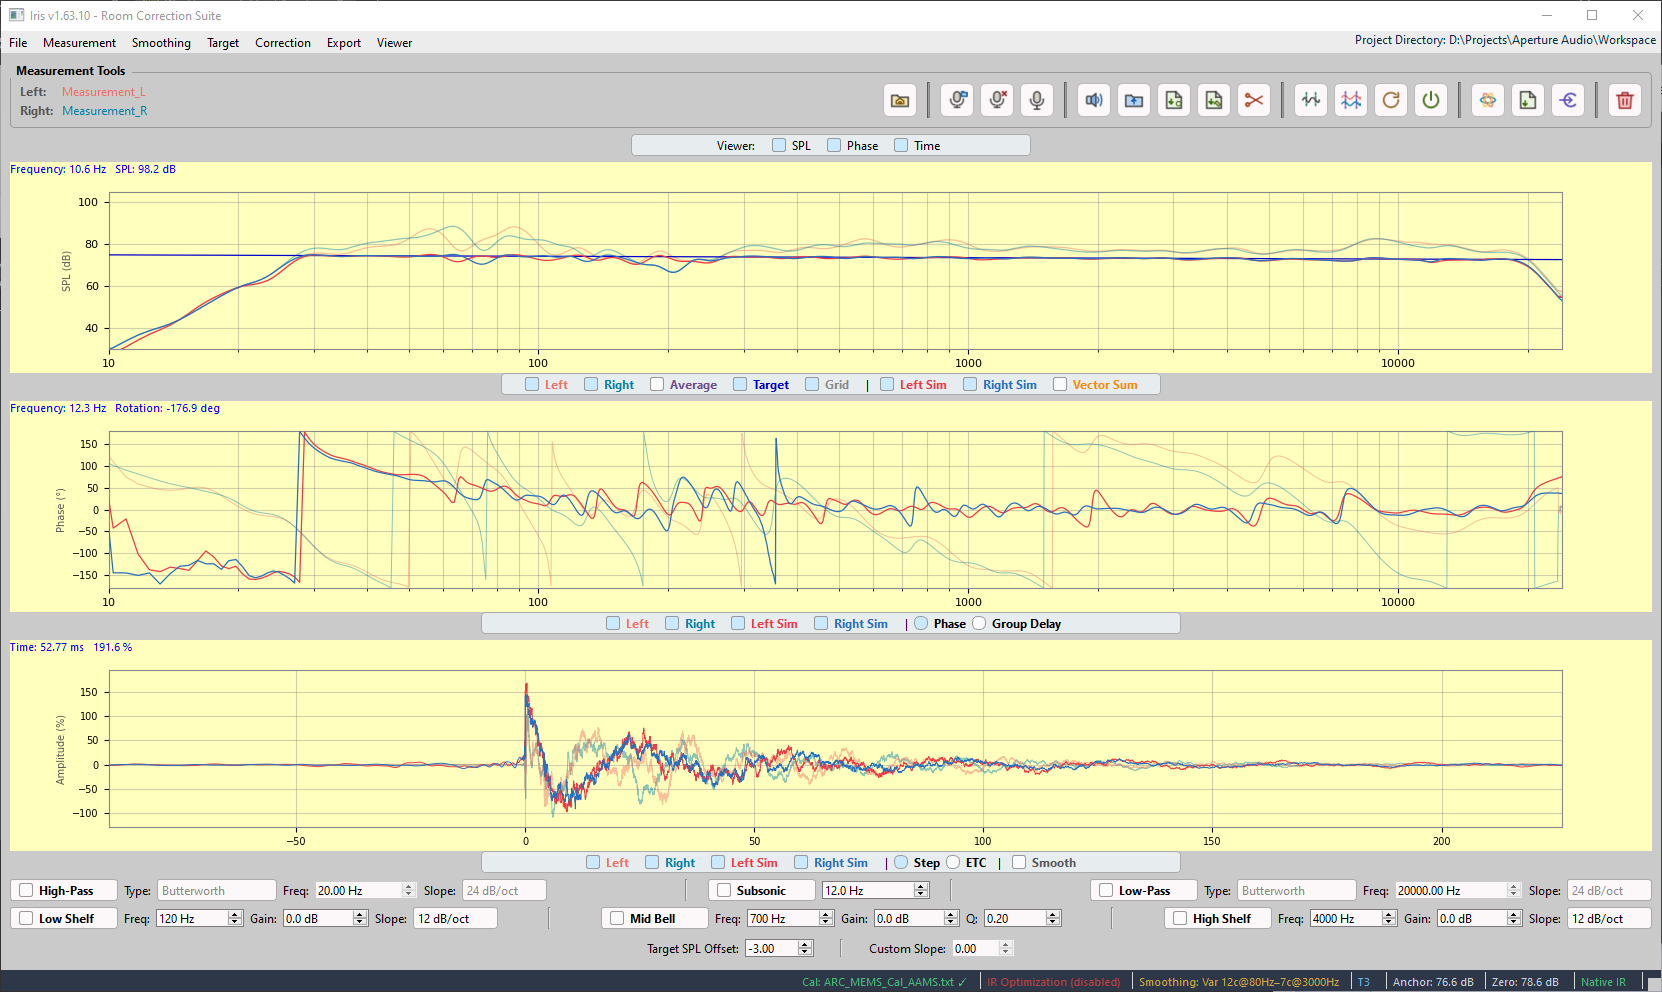Click the import file icon left of scissors

1214,100
